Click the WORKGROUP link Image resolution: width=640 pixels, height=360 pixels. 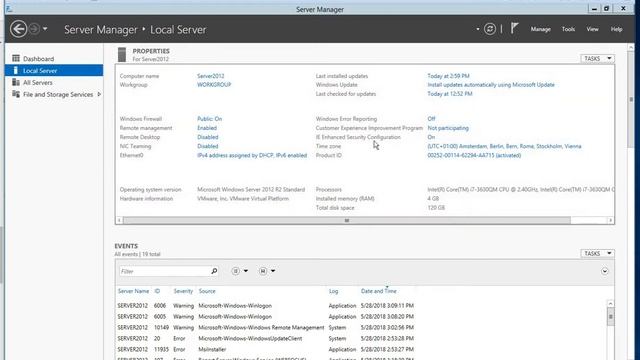214,85
